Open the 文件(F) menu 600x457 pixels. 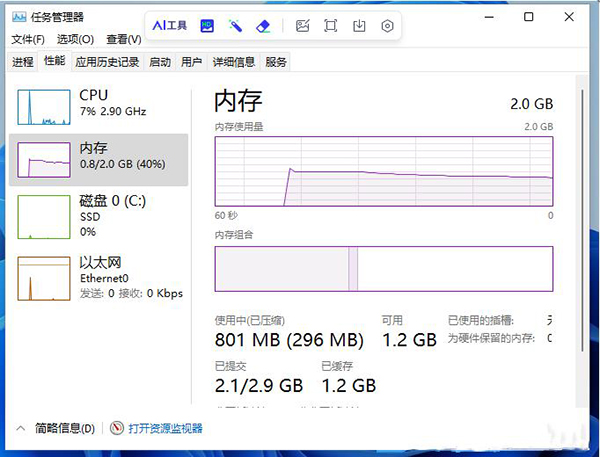28,40
